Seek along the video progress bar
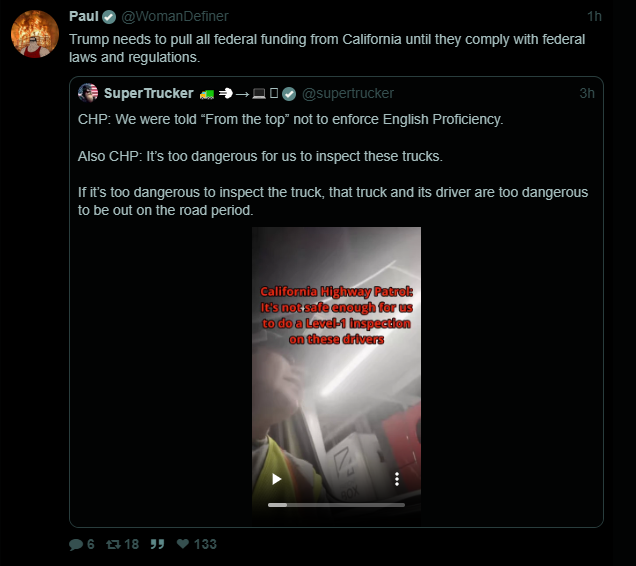Image resolution: width=636 pixels, height=566 pixels. point(336,505)
